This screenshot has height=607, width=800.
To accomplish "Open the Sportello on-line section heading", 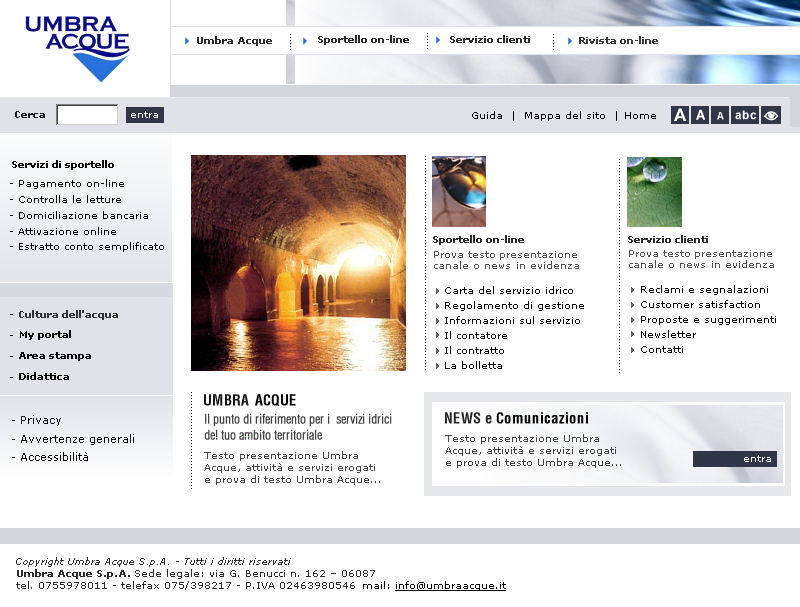I will [478, 240].
